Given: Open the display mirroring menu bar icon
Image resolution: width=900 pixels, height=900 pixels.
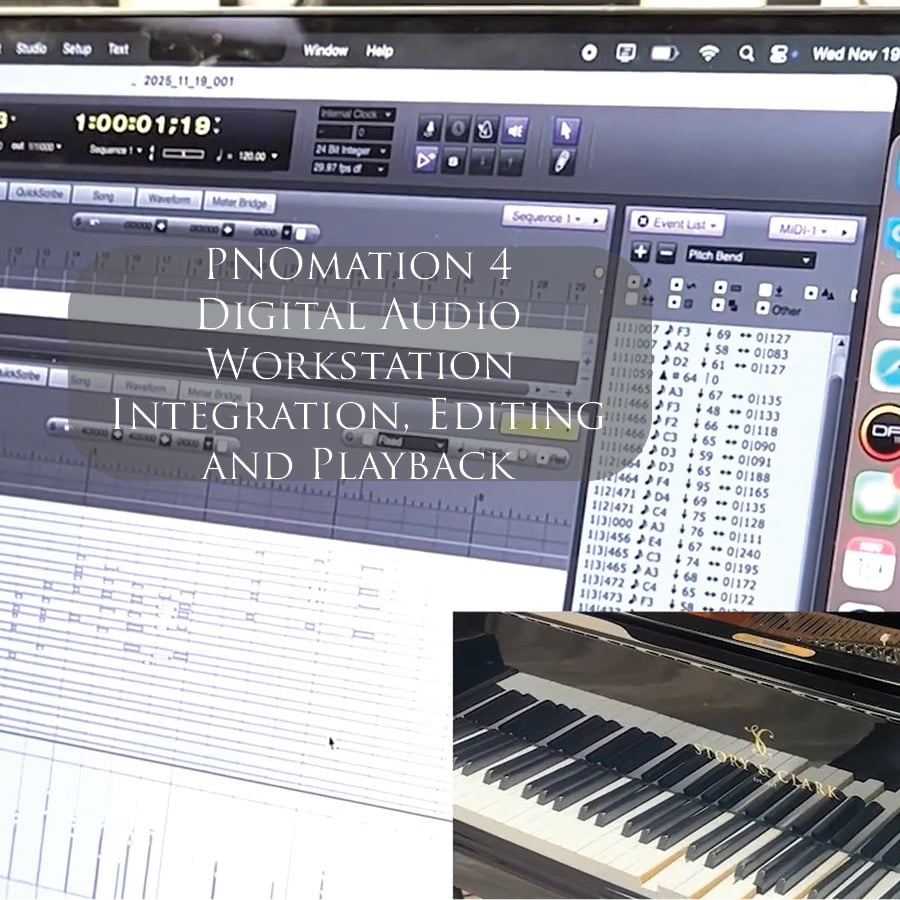Looking at the screenshot, I should click(626, 53).
